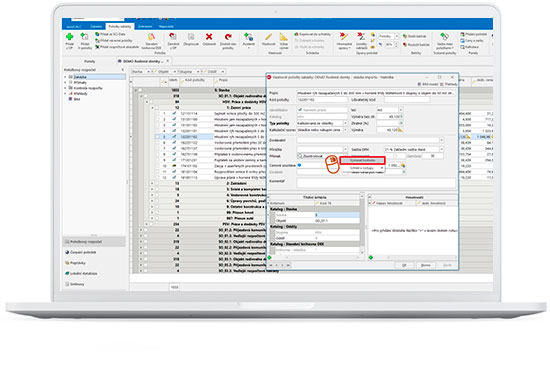Click the Komentář text field
Viewport: 550px width, 382px height.
[x=376, y=183]
